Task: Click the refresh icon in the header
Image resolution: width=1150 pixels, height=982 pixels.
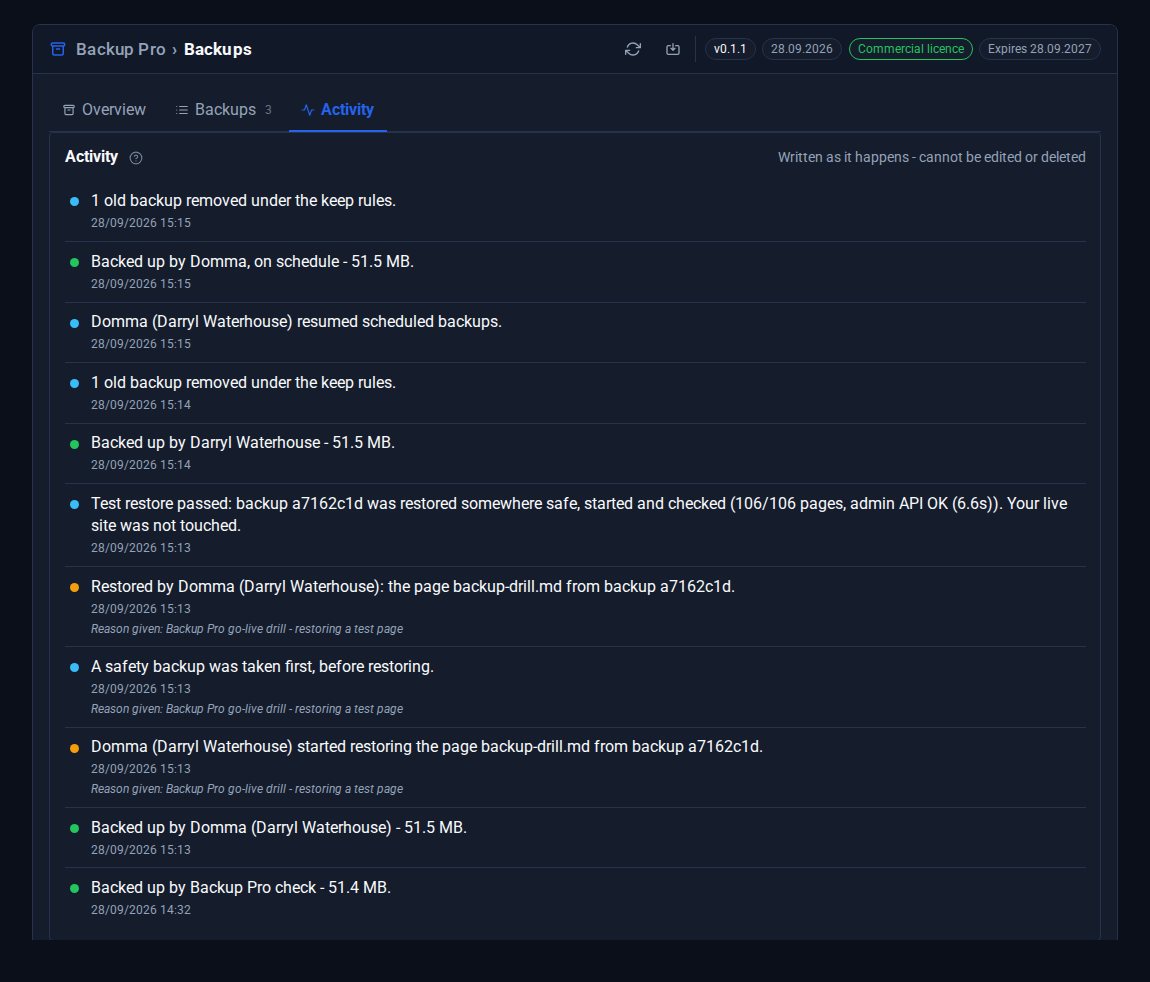Action: (632, 49)
